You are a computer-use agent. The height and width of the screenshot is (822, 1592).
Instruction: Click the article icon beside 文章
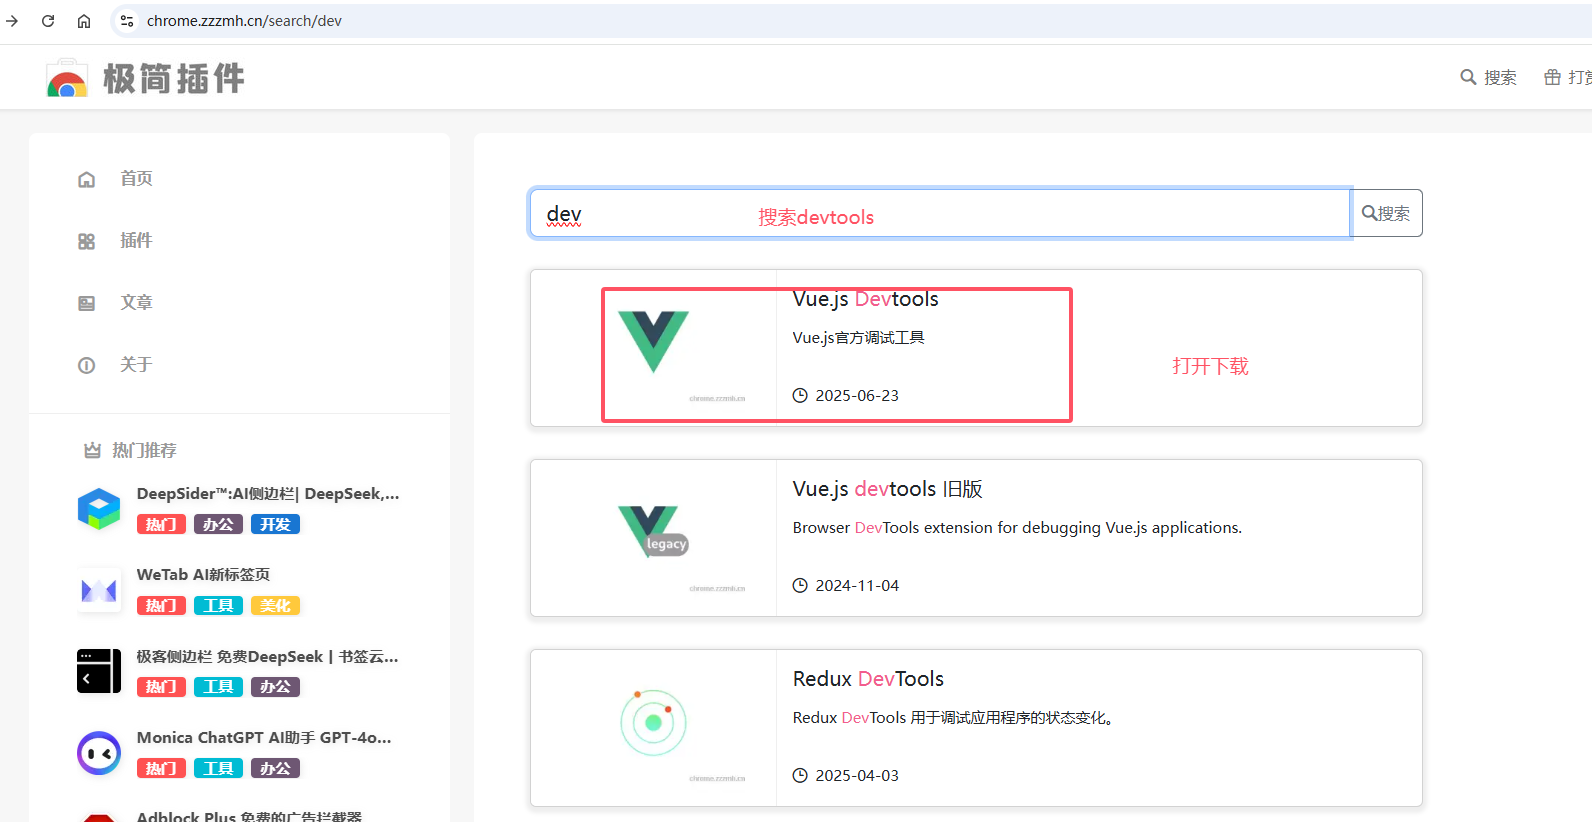click(x=87, y=304)
